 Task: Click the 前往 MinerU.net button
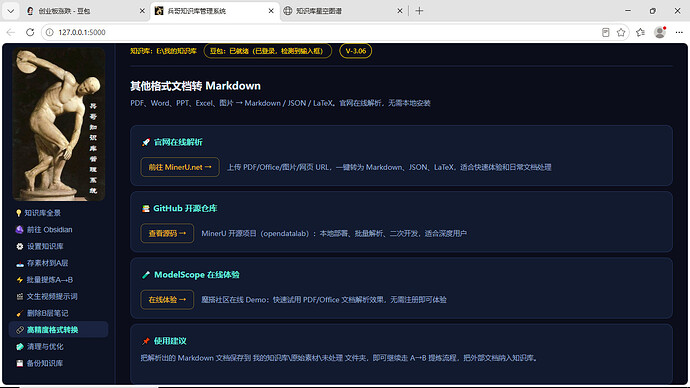[x=180, y=167]
